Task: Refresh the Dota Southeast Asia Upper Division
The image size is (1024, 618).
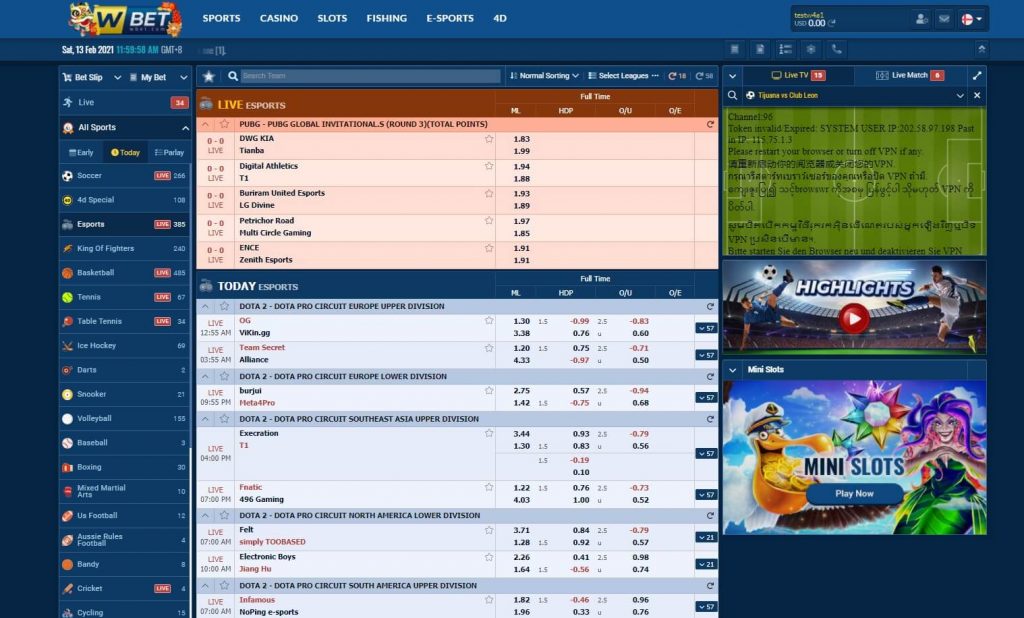Action: [710, 419]
